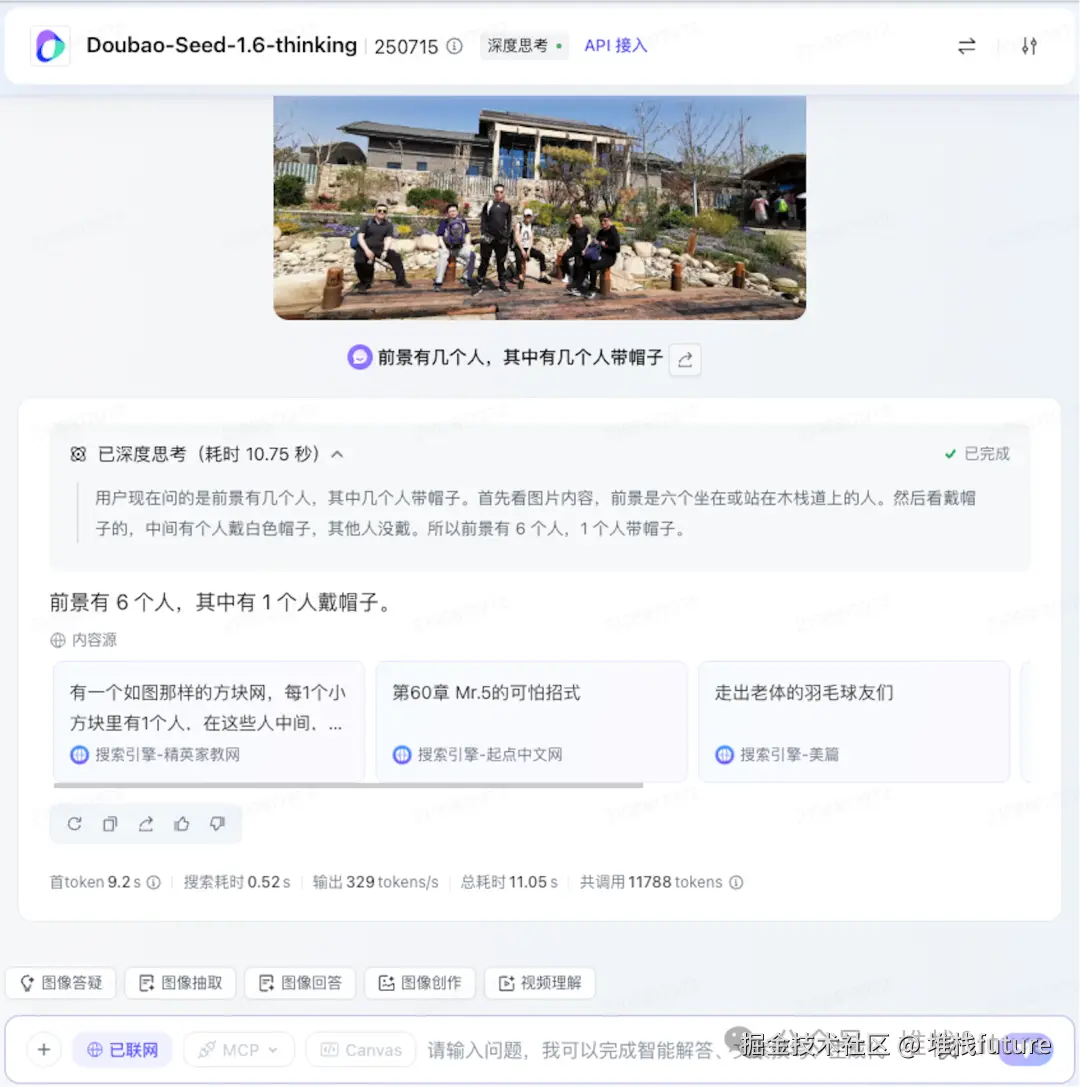
Task: Dislike the response with thumbs down
Action: (218, 823)
